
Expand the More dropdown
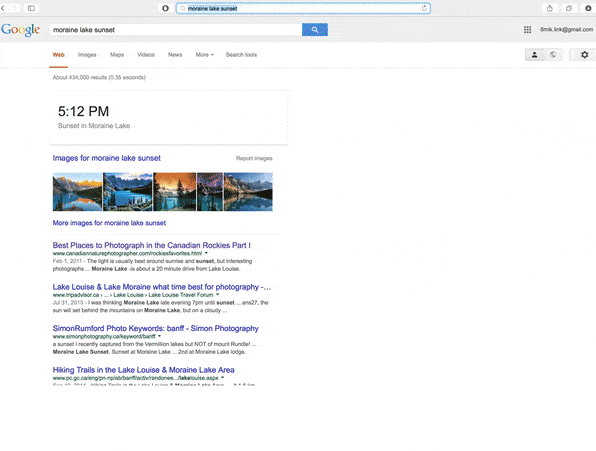coord(204,55)
